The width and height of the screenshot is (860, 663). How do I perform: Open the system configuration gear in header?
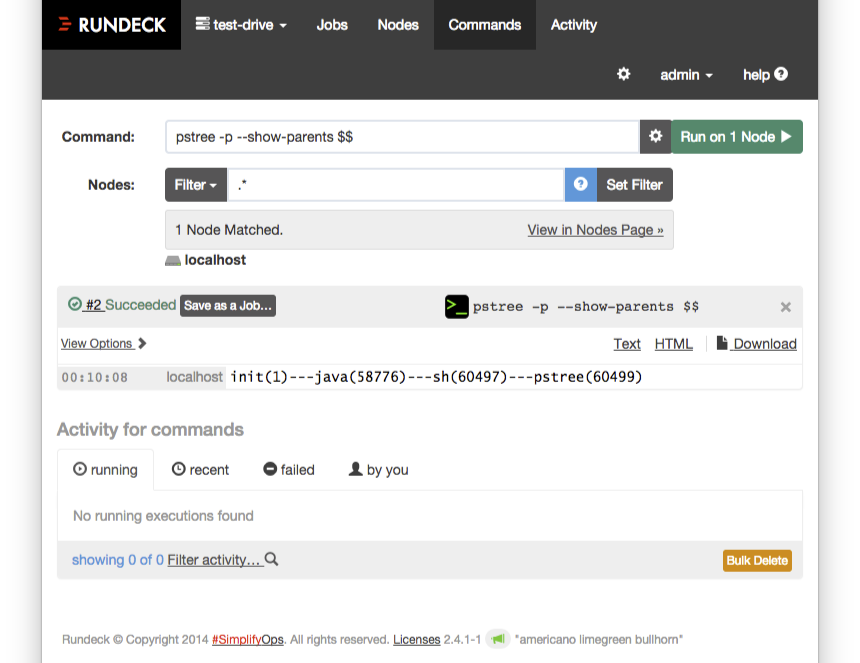tap(623, 74)
